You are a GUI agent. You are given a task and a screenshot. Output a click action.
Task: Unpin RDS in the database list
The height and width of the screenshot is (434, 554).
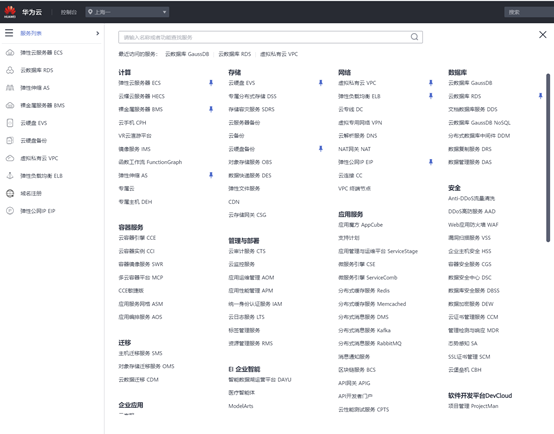[x=541, y=96]
